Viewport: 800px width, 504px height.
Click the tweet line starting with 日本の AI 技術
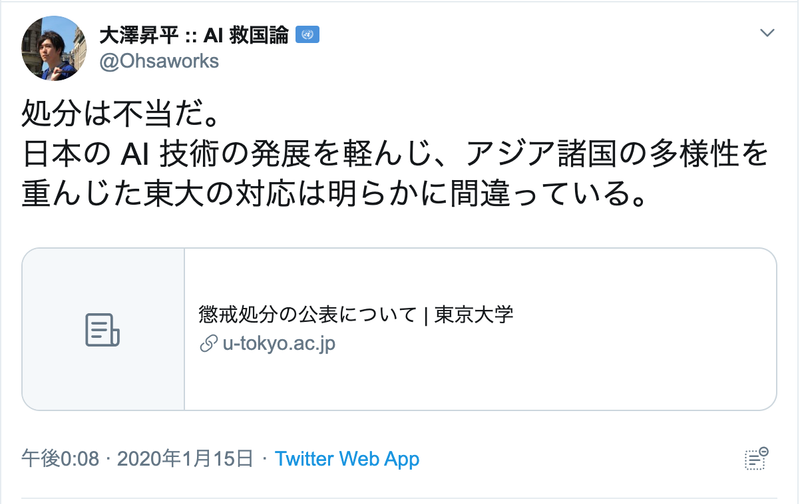(x=395, y=153)
